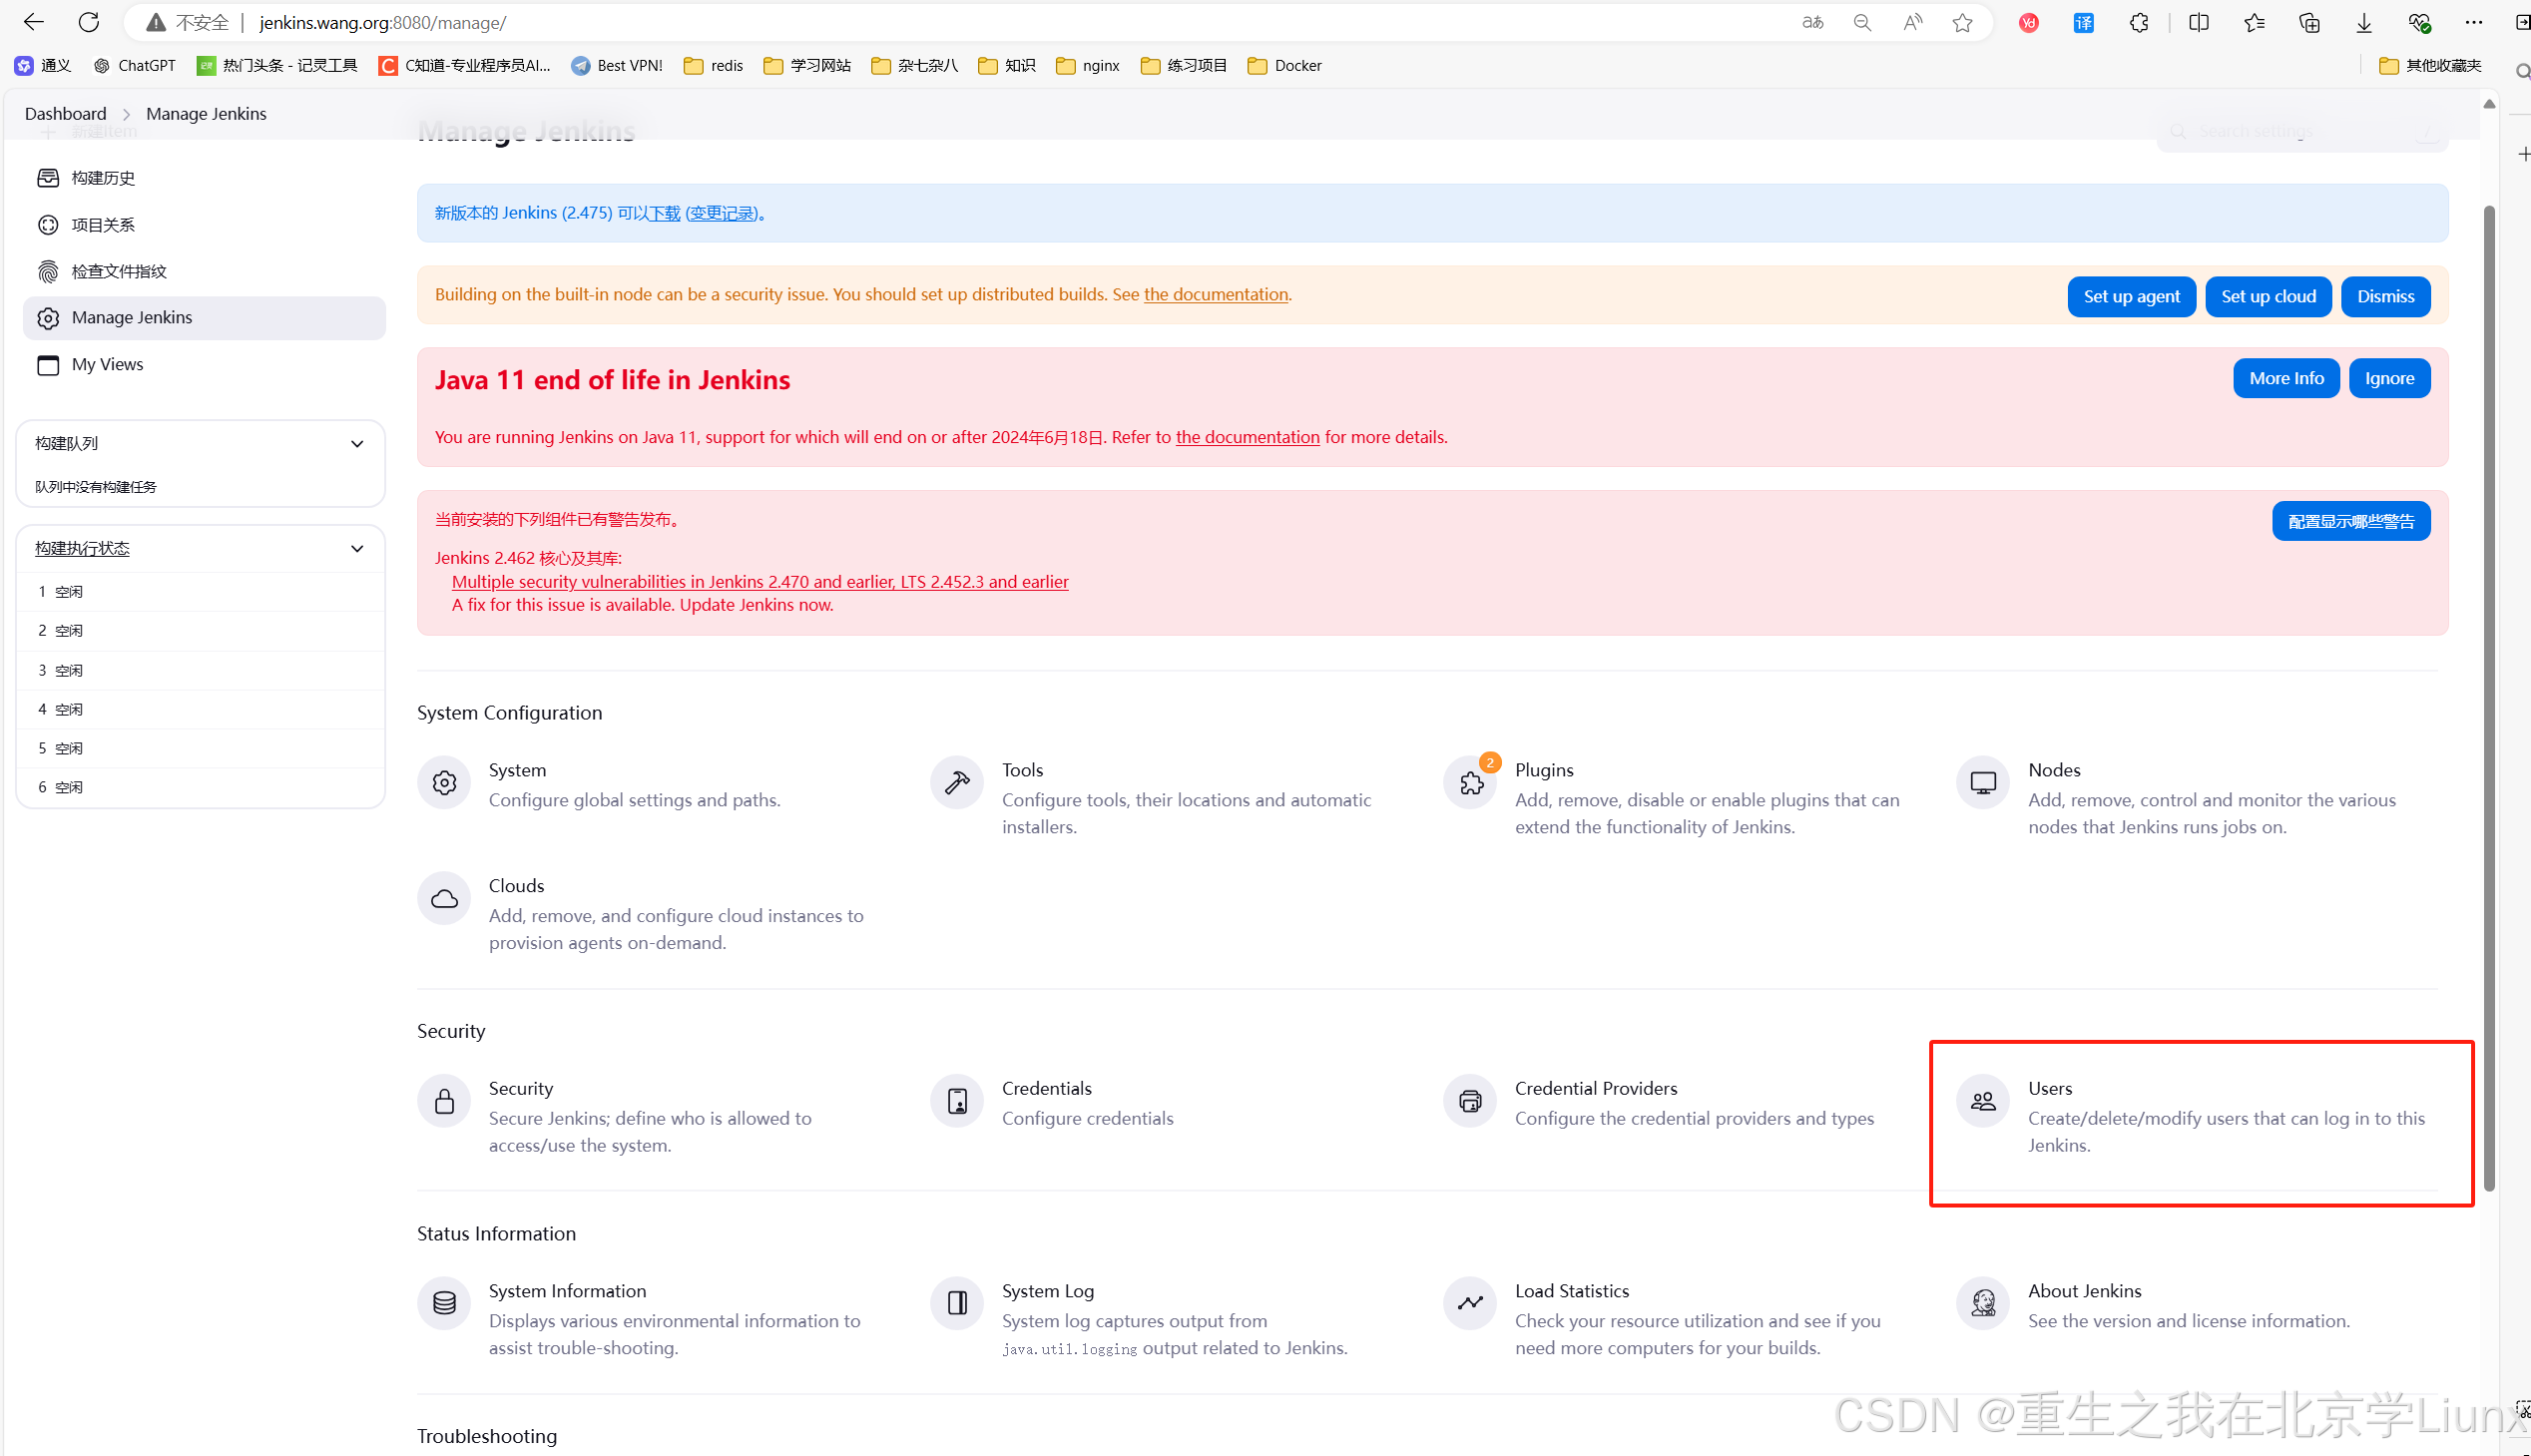This screenshot has height=1456, width=2531.
Task: Open ChatGPT bookmark
Action: (x=134, y=66)
